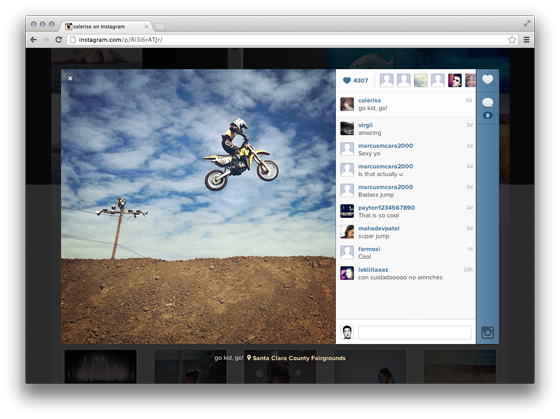The height and width of the screenshot is (419, 560).
Task: Open the colerise profile link
Action: 369,100
